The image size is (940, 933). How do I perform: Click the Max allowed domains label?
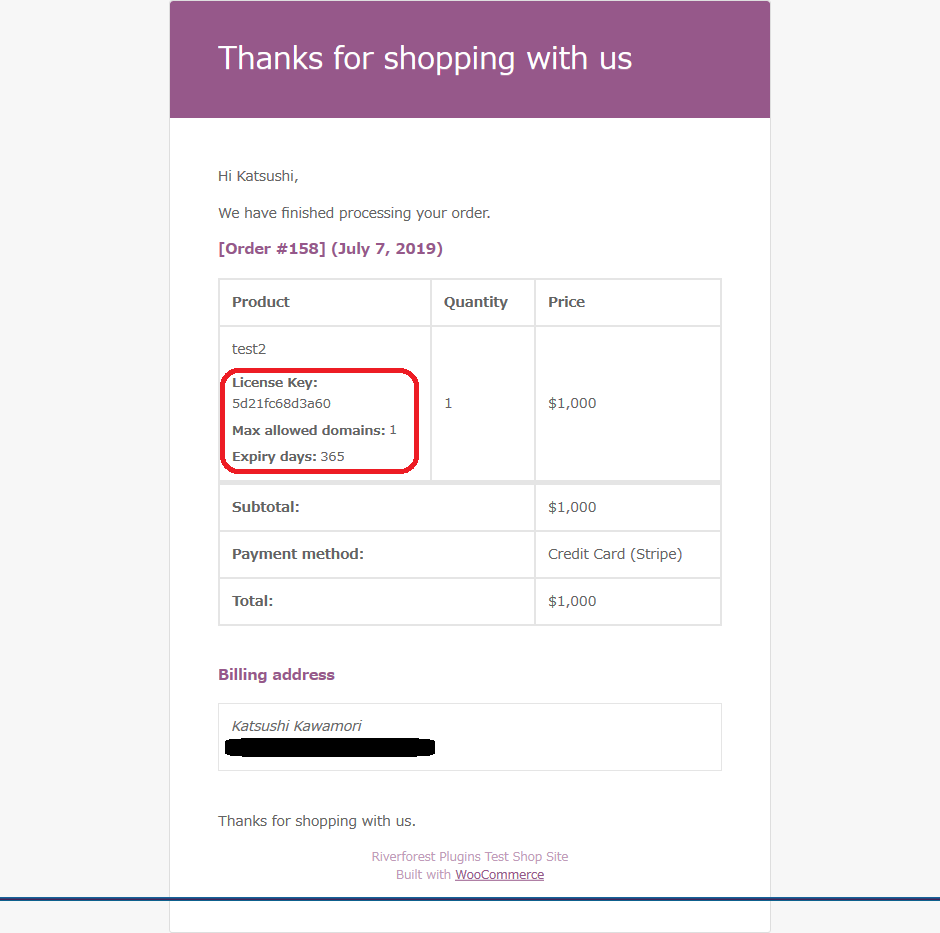point(308,430)
